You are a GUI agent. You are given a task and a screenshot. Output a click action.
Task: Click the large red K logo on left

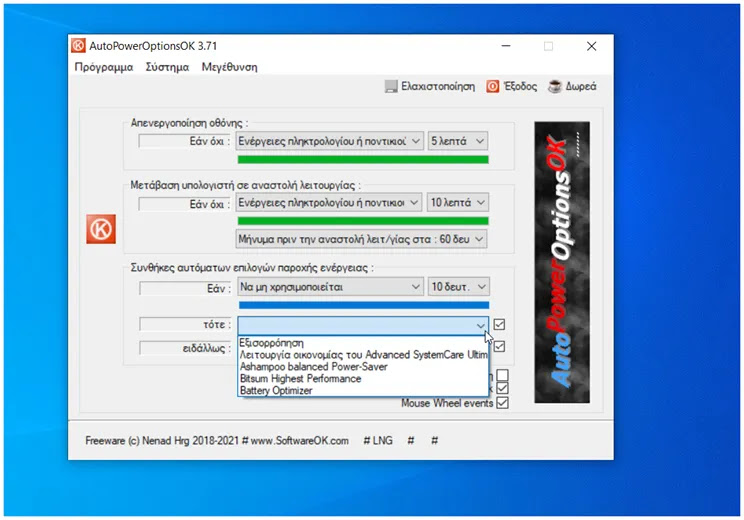click(x=101, y=229)
